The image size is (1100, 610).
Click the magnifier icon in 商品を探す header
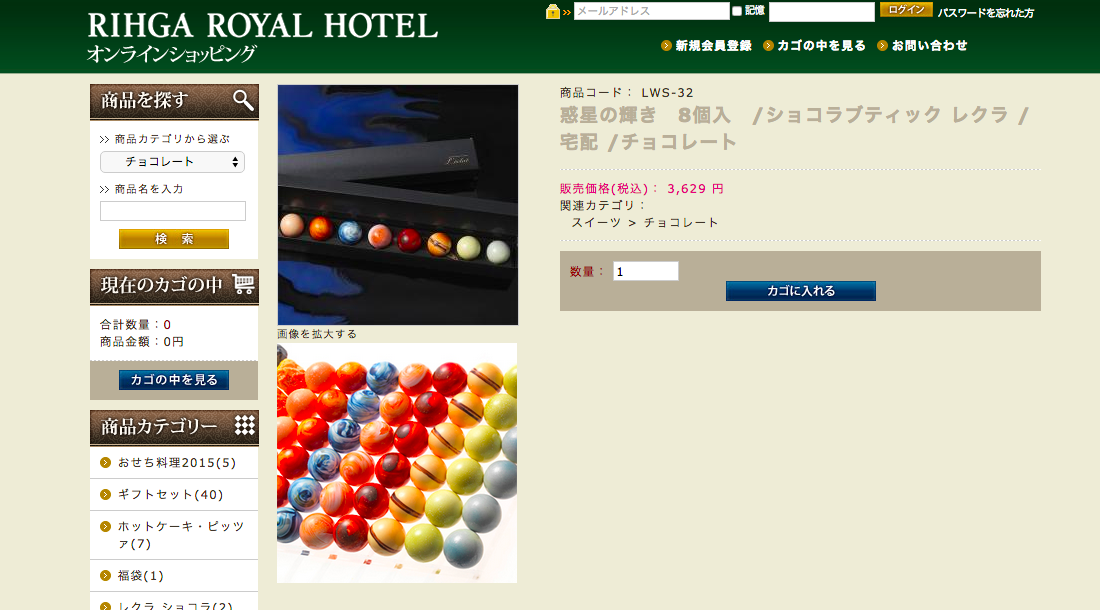click(243, 100)
